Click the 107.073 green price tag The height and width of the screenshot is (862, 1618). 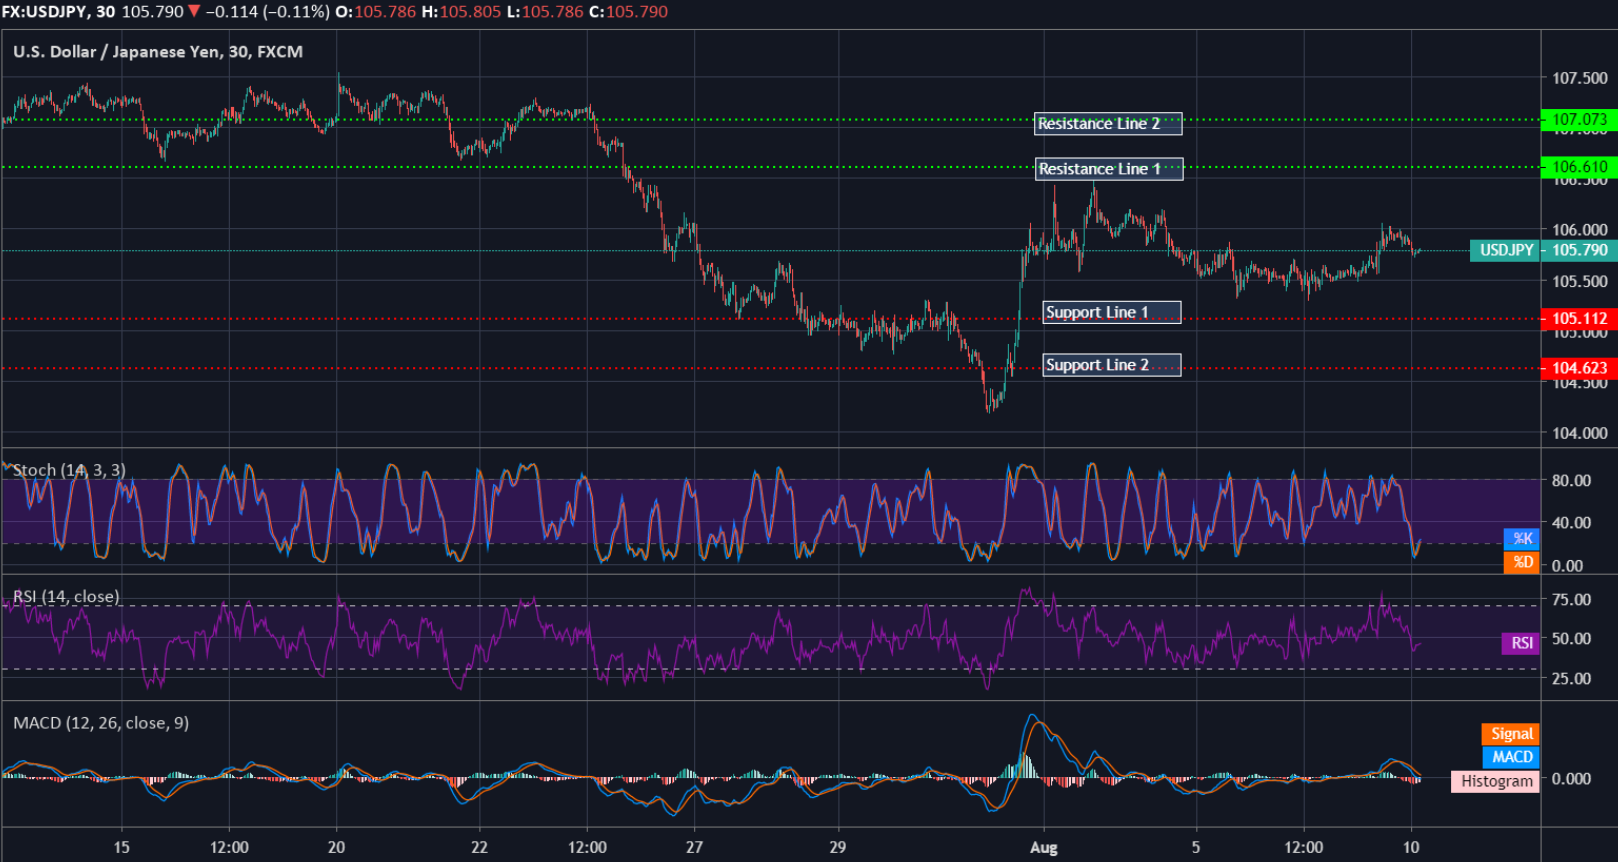point(1579,120)
